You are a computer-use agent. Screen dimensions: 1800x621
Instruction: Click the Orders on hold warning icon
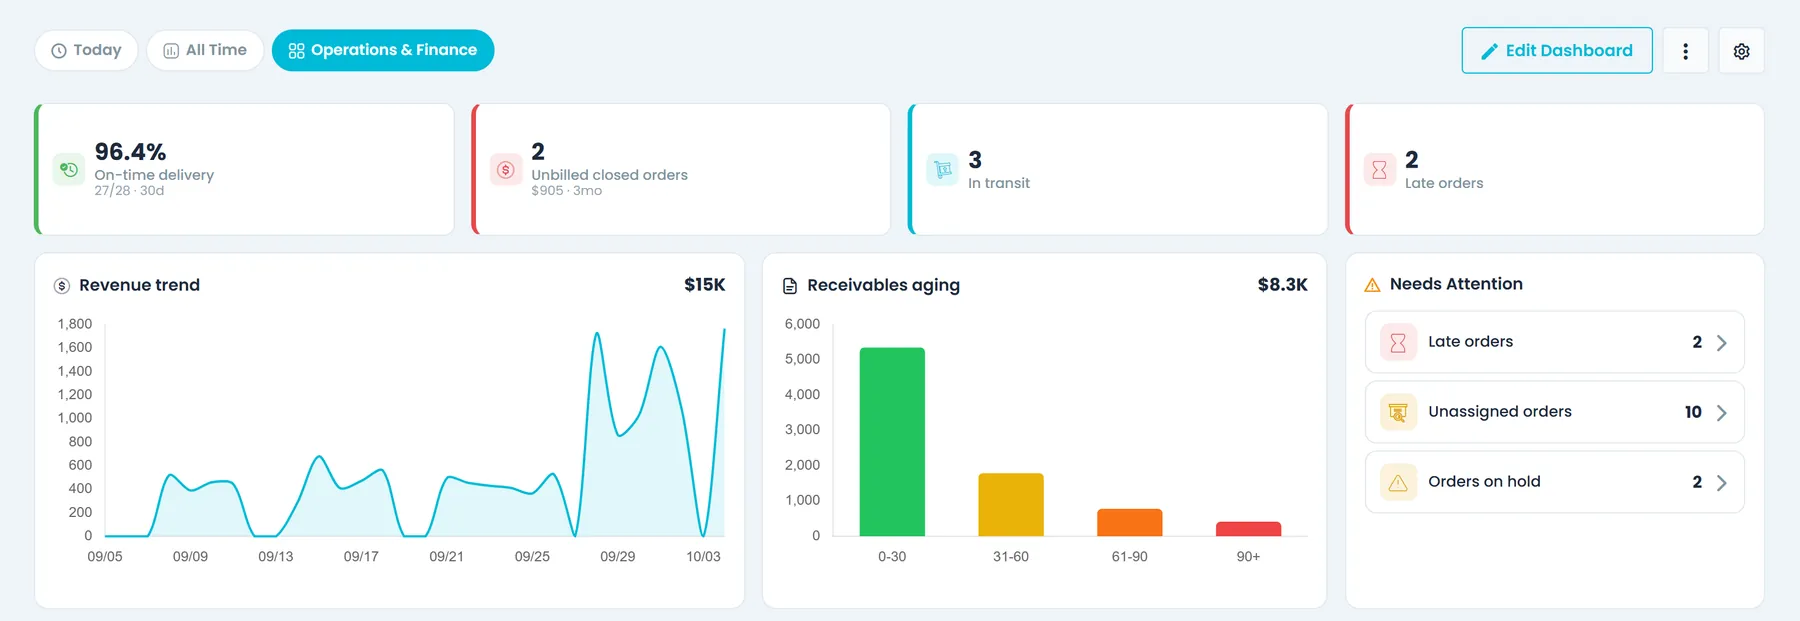[1398, 482]
